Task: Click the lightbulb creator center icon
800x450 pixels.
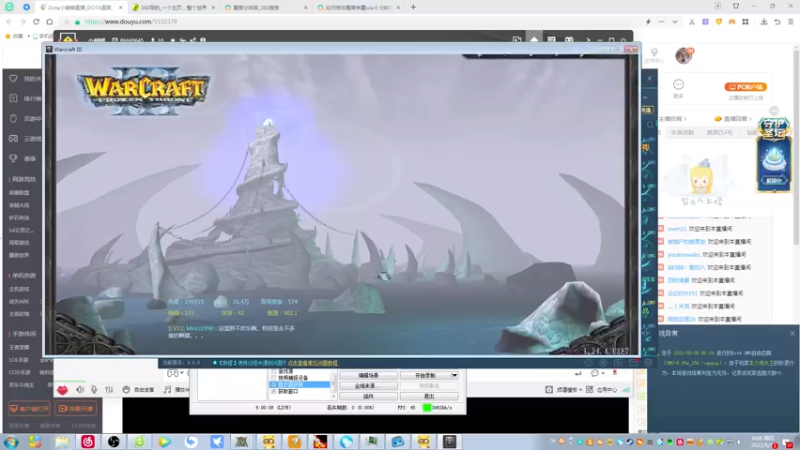Action: point(654,53)
